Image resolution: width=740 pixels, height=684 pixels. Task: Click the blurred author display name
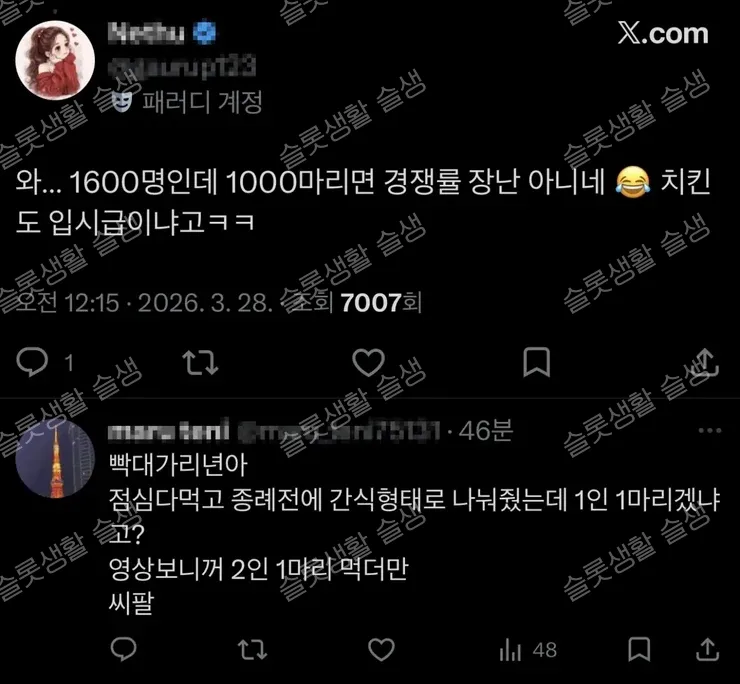pos(146,33)
